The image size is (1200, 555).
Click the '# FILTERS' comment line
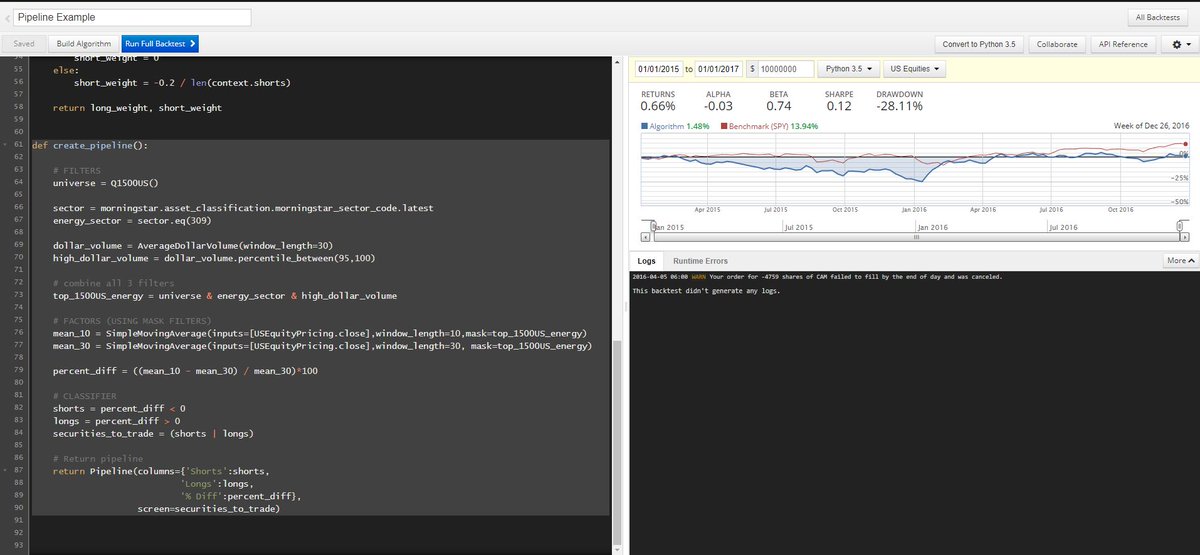pos(77,170)
